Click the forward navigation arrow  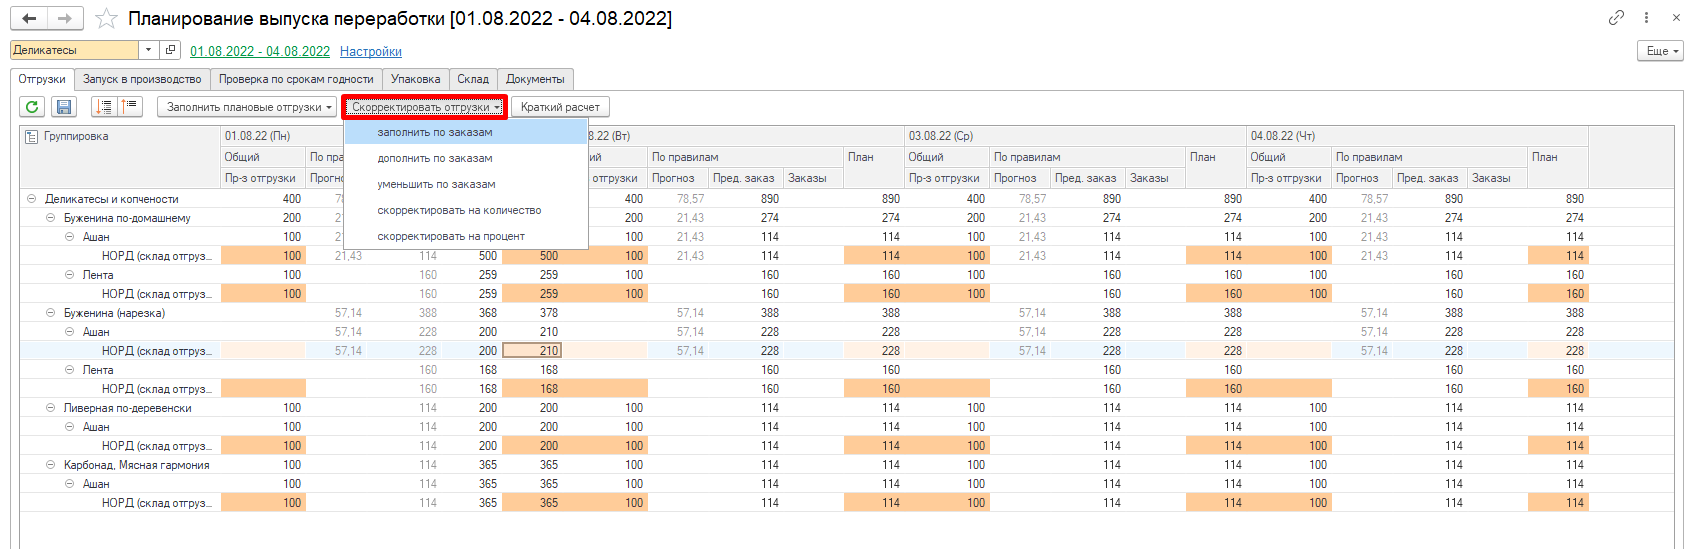[64, 19]
